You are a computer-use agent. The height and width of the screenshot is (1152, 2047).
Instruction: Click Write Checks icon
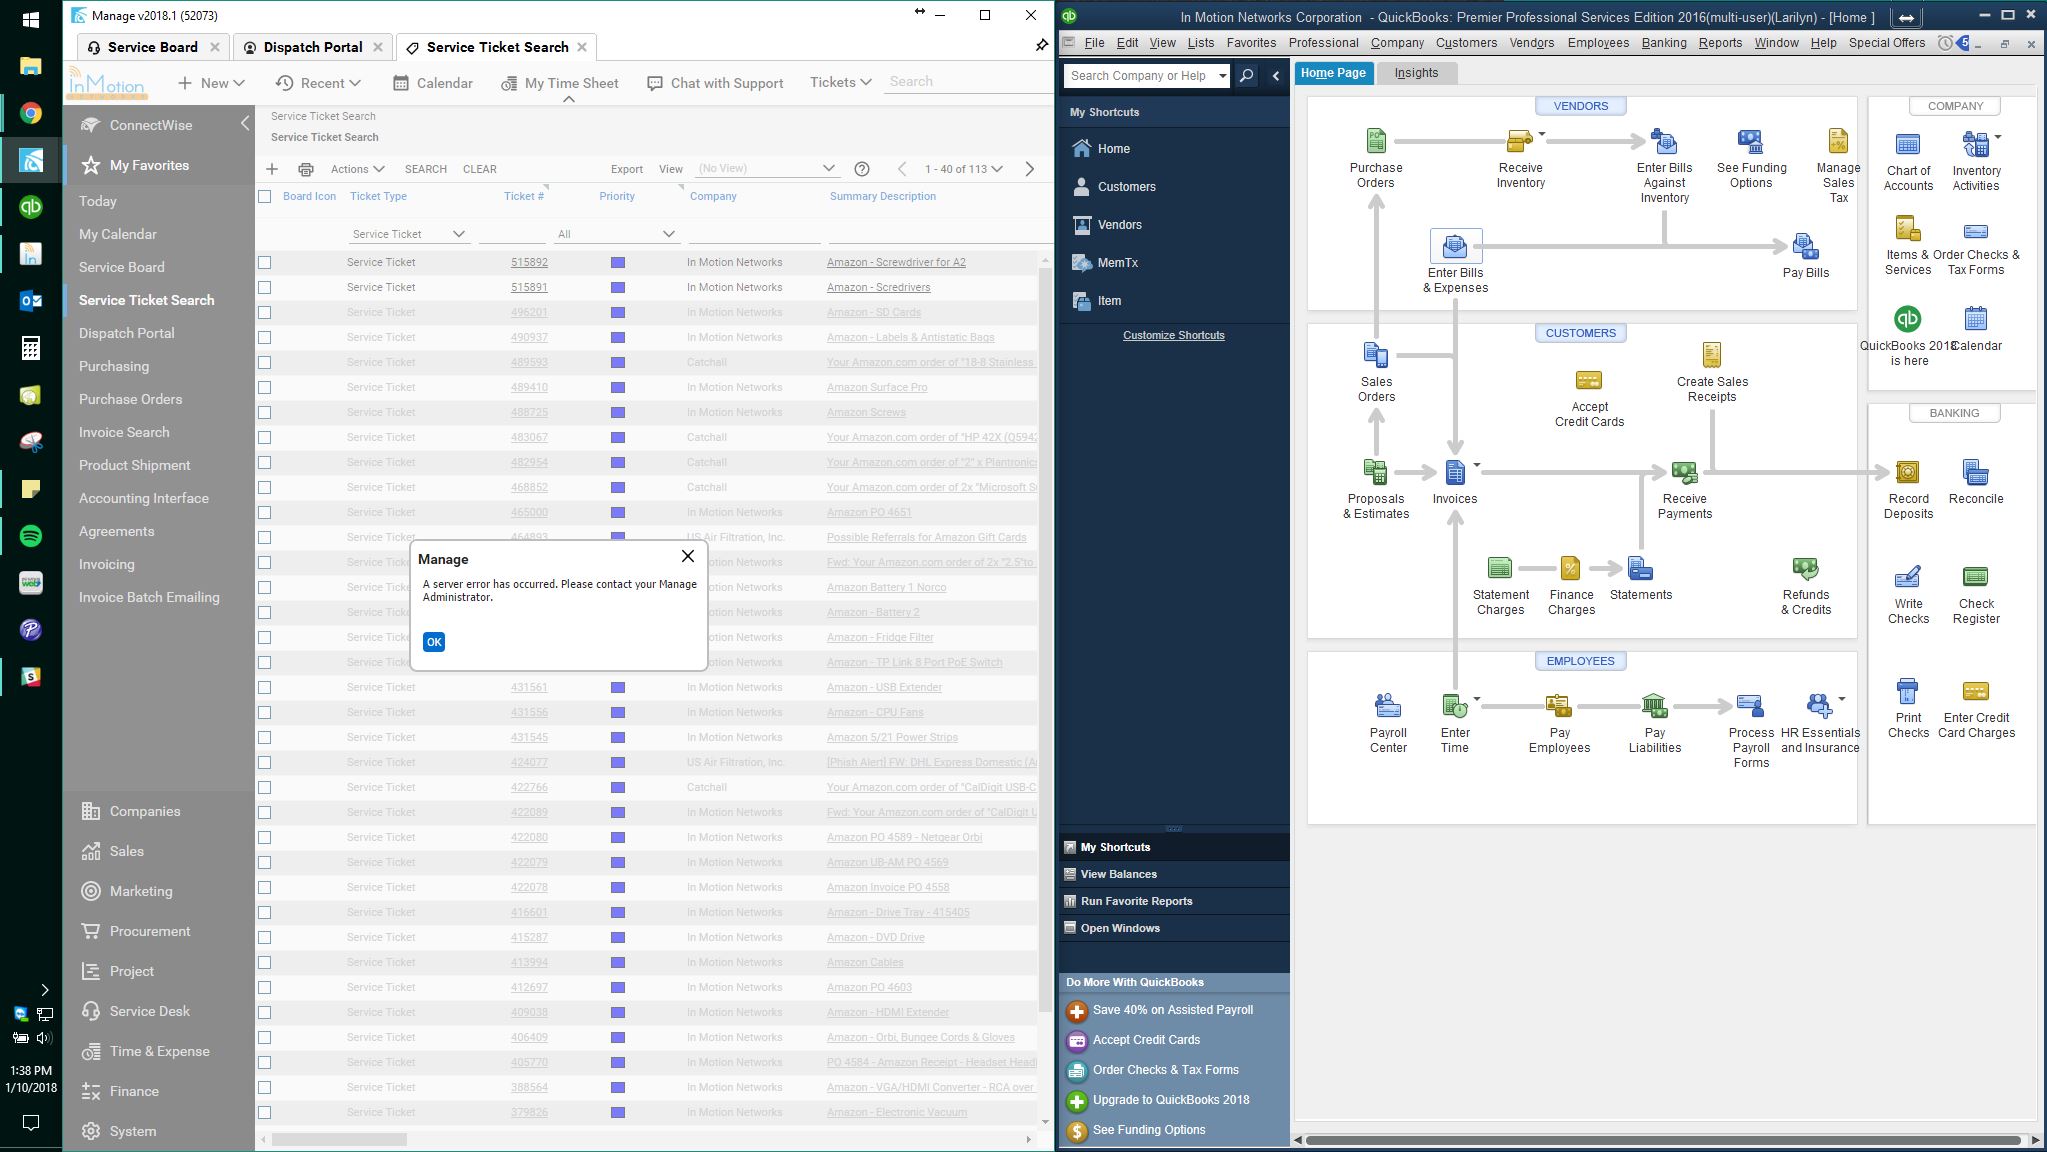(x=1908, y=577)
